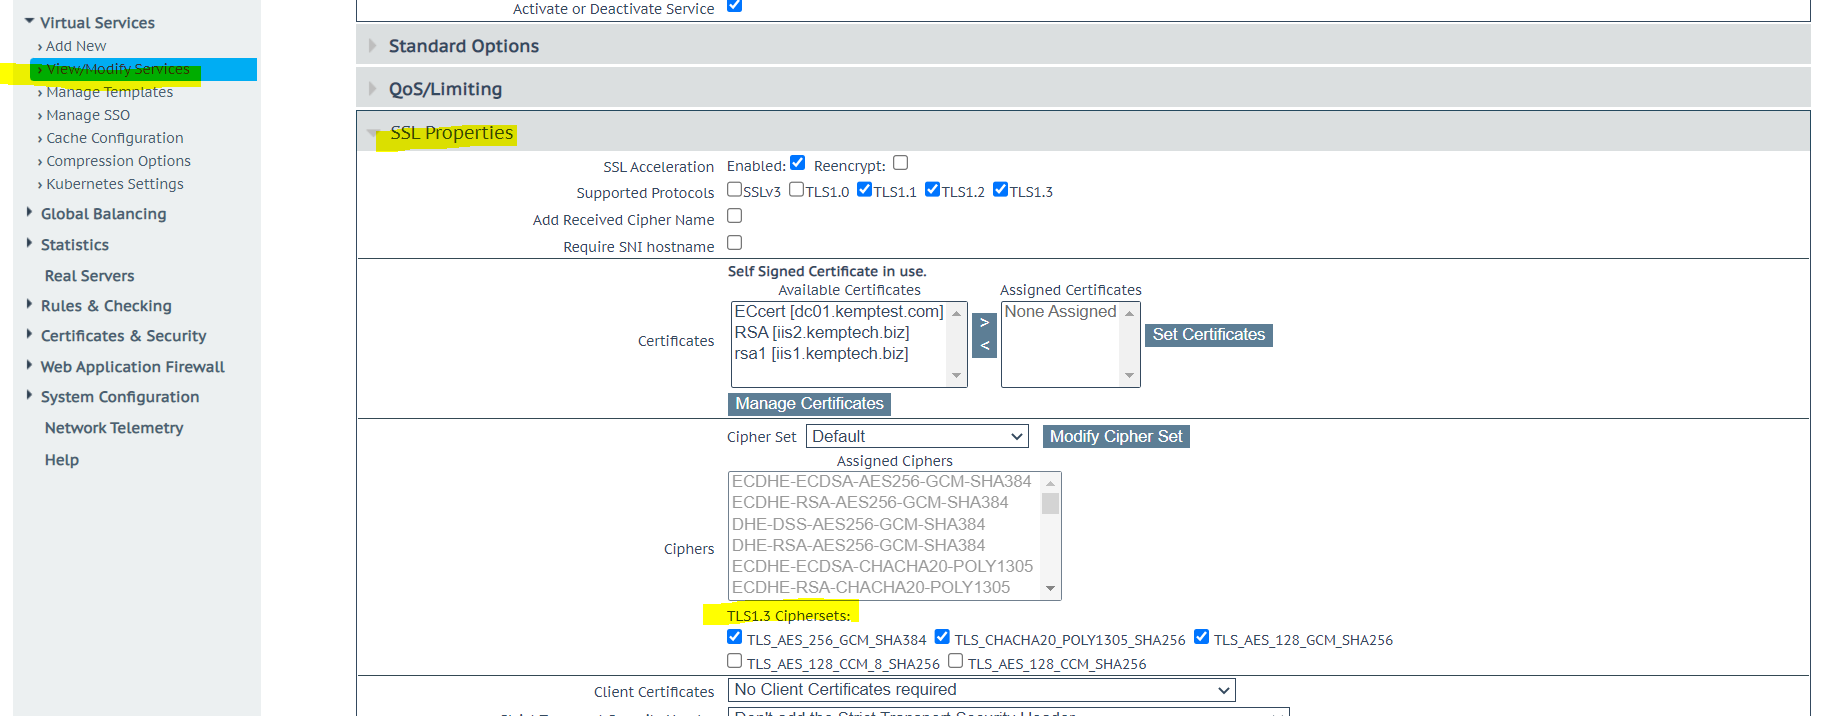Viewport: 1839px width, 716px height.
Task: Uncheck the TLS1.1 protocol
Action: (864, 189)
